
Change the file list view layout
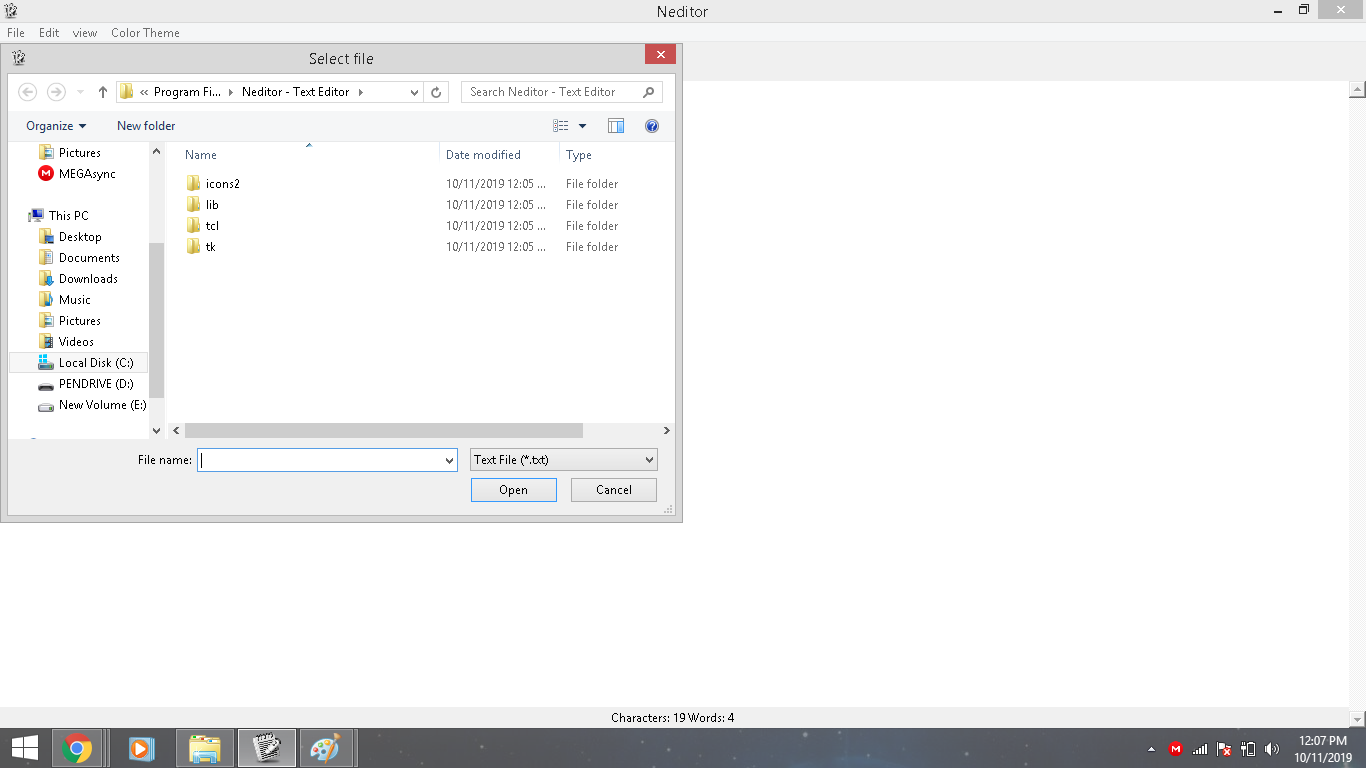pos(561,126)
